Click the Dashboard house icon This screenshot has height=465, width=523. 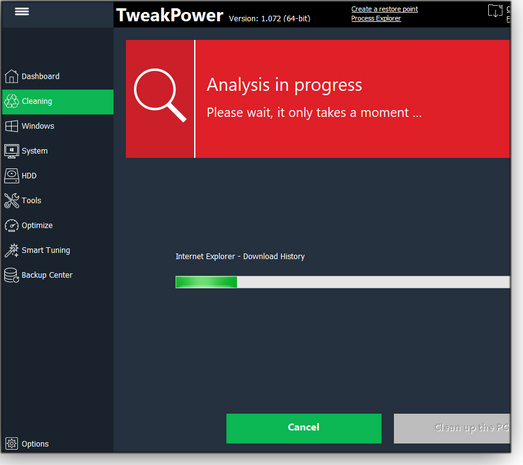click(x=11, y=76)
